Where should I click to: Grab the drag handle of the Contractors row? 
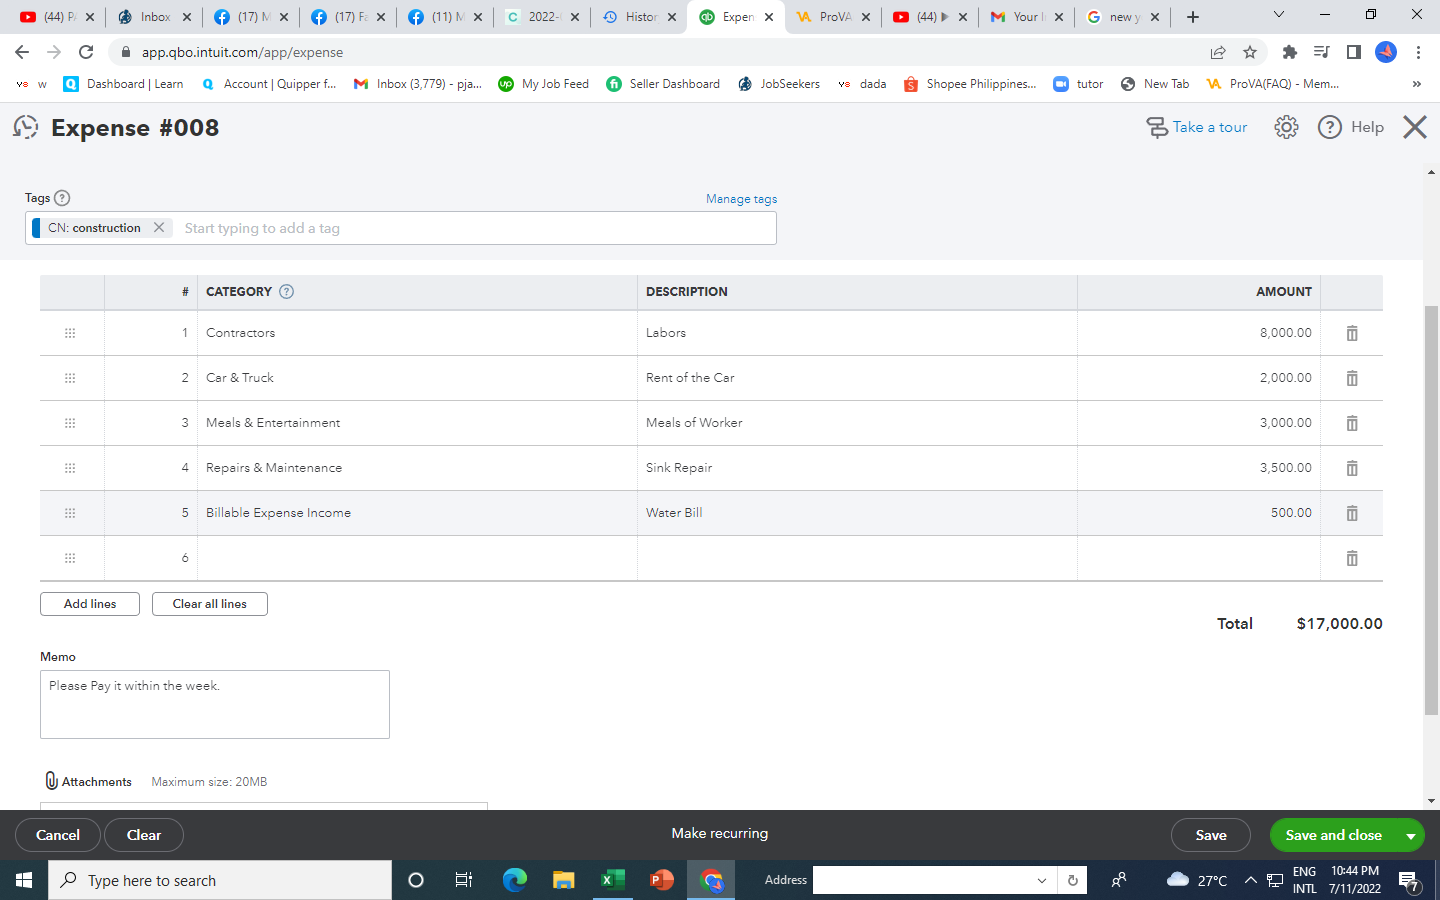[70, 333]
